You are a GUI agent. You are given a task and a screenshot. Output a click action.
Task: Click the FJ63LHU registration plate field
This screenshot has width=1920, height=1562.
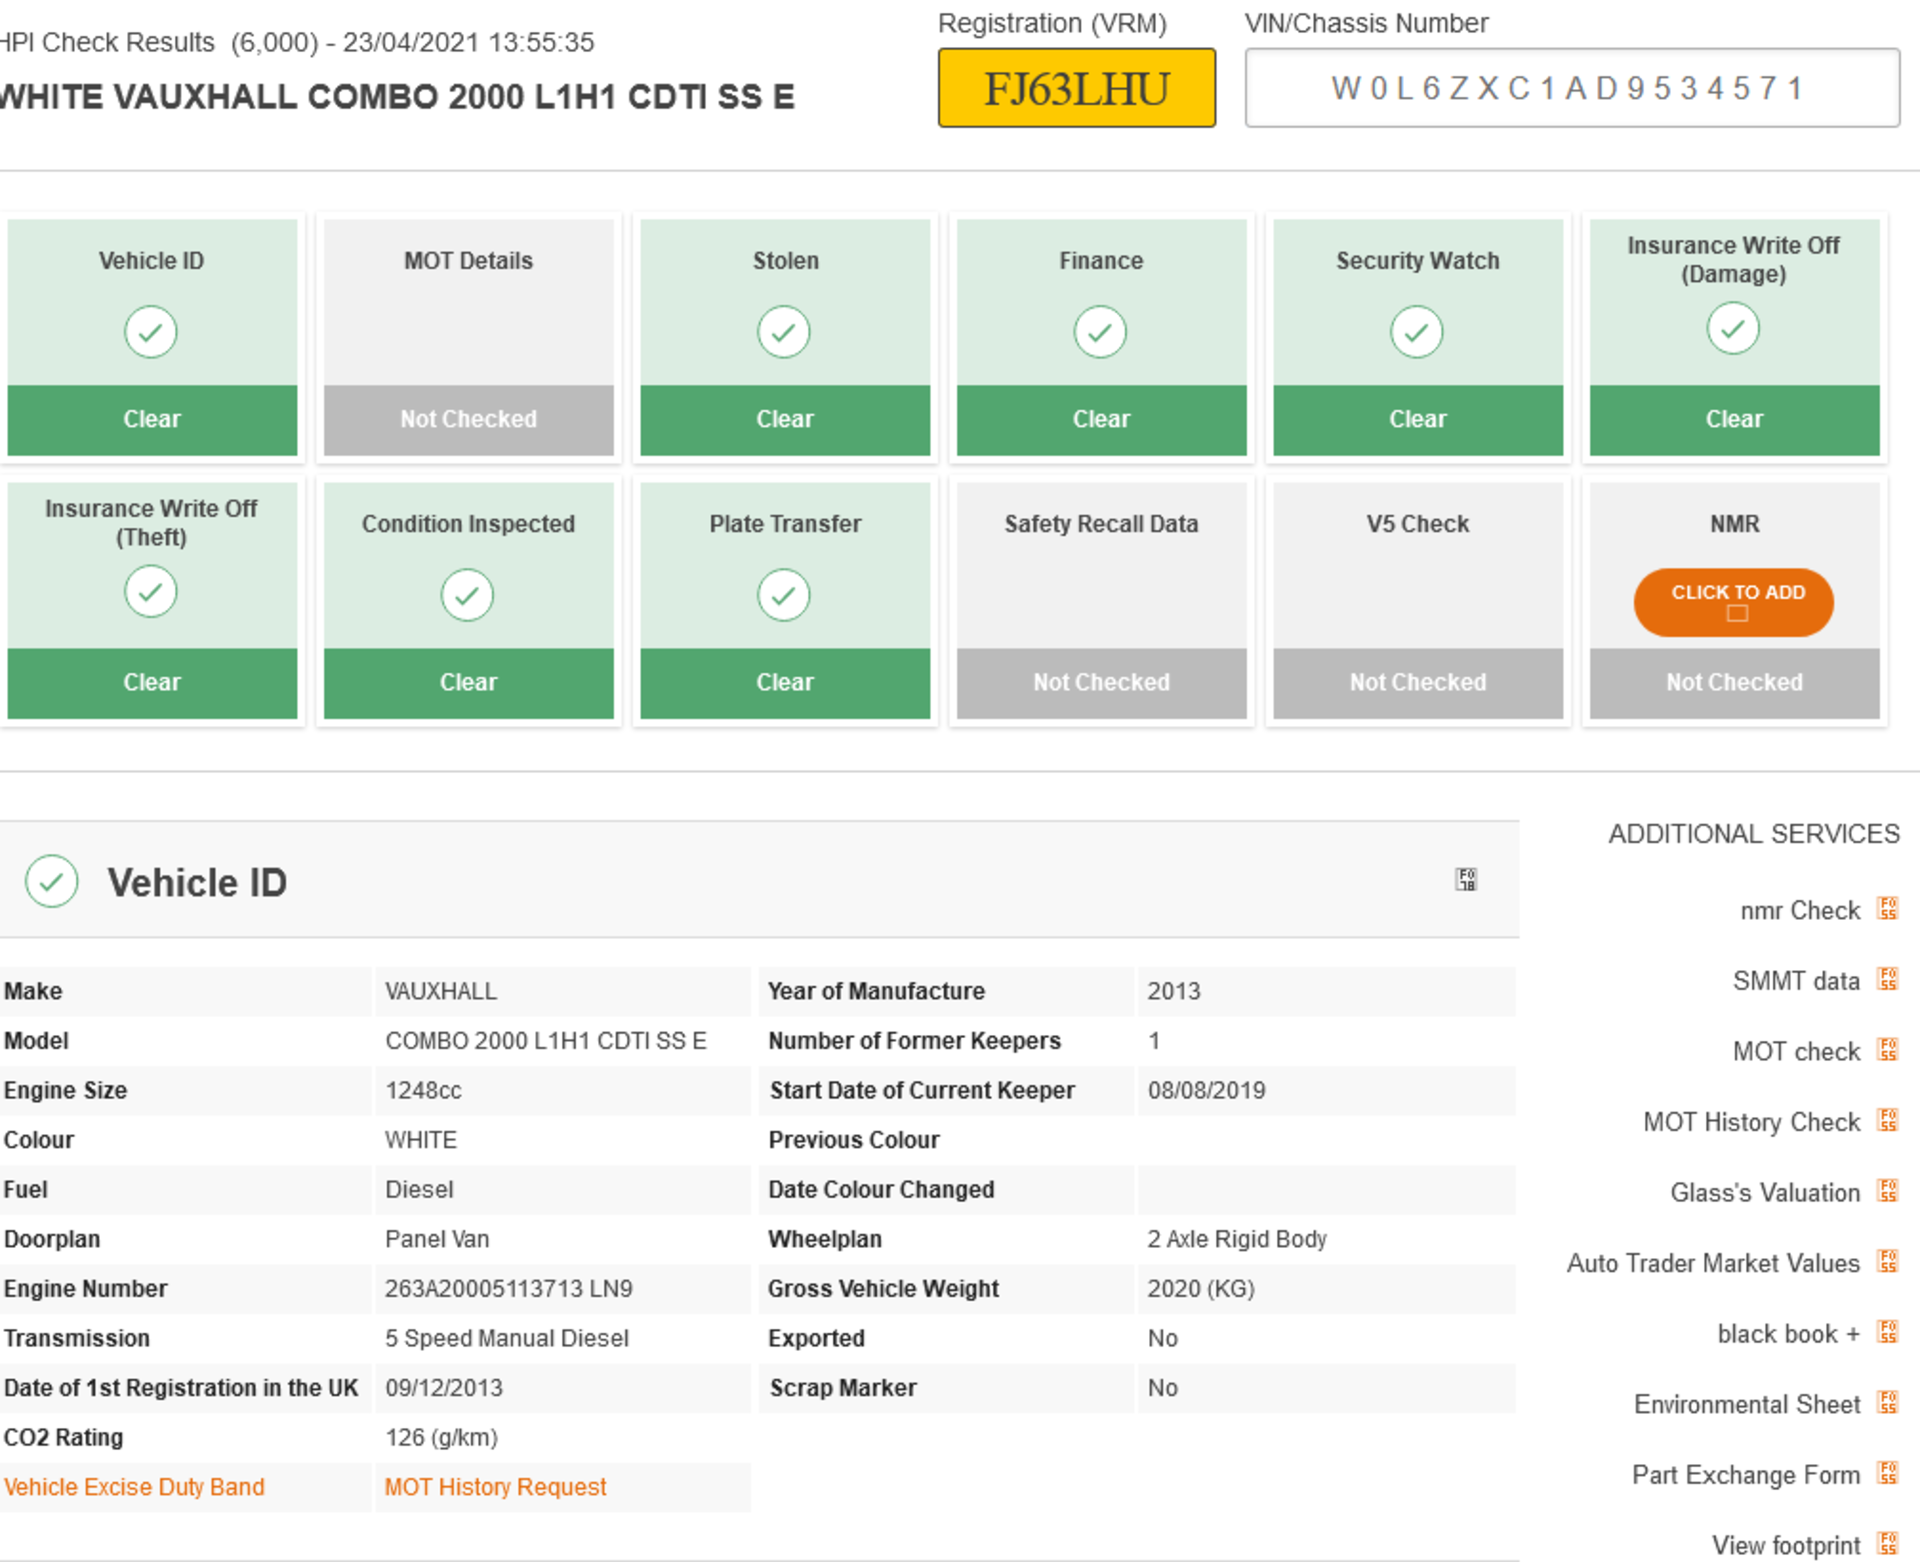tap(1076, 88)
